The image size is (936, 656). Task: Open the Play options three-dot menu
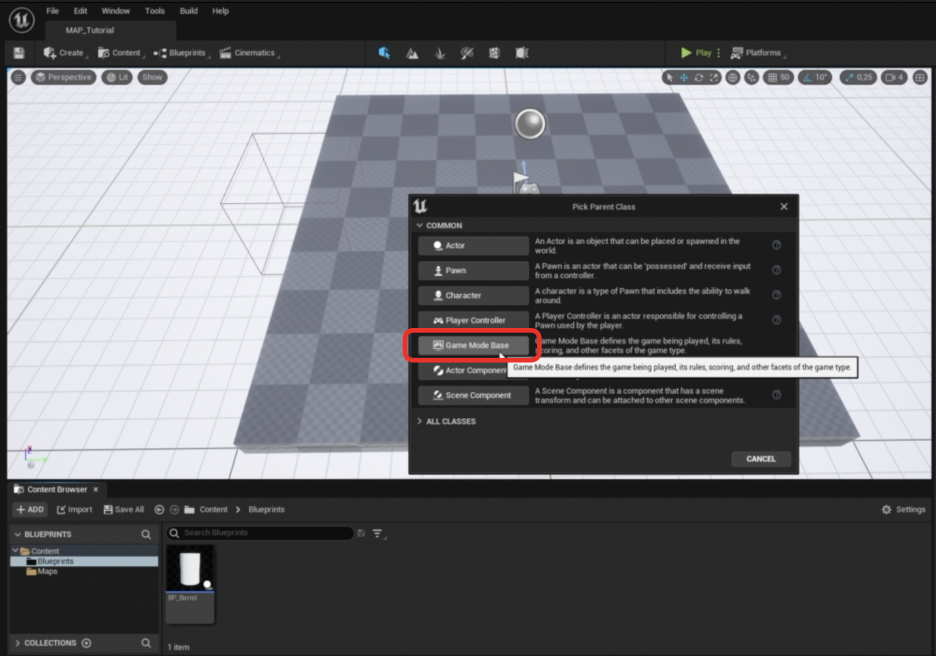pyautogui.click(x=719, y=53)
